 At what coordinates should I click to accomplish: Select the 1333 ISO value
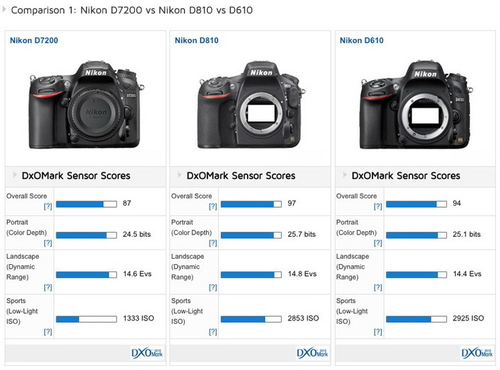[x=139, y=318]
